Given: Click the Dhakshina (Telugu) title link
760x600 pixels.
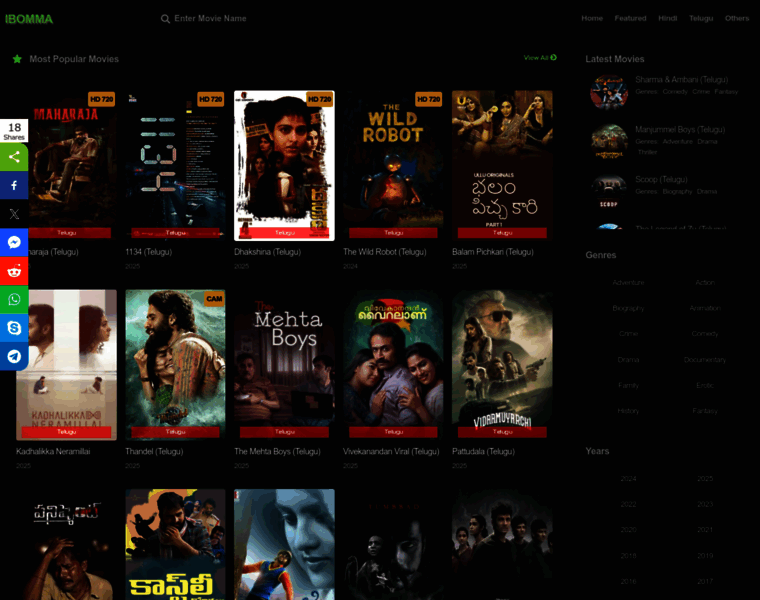Looking at the screenshot, I should pos(268,252).
